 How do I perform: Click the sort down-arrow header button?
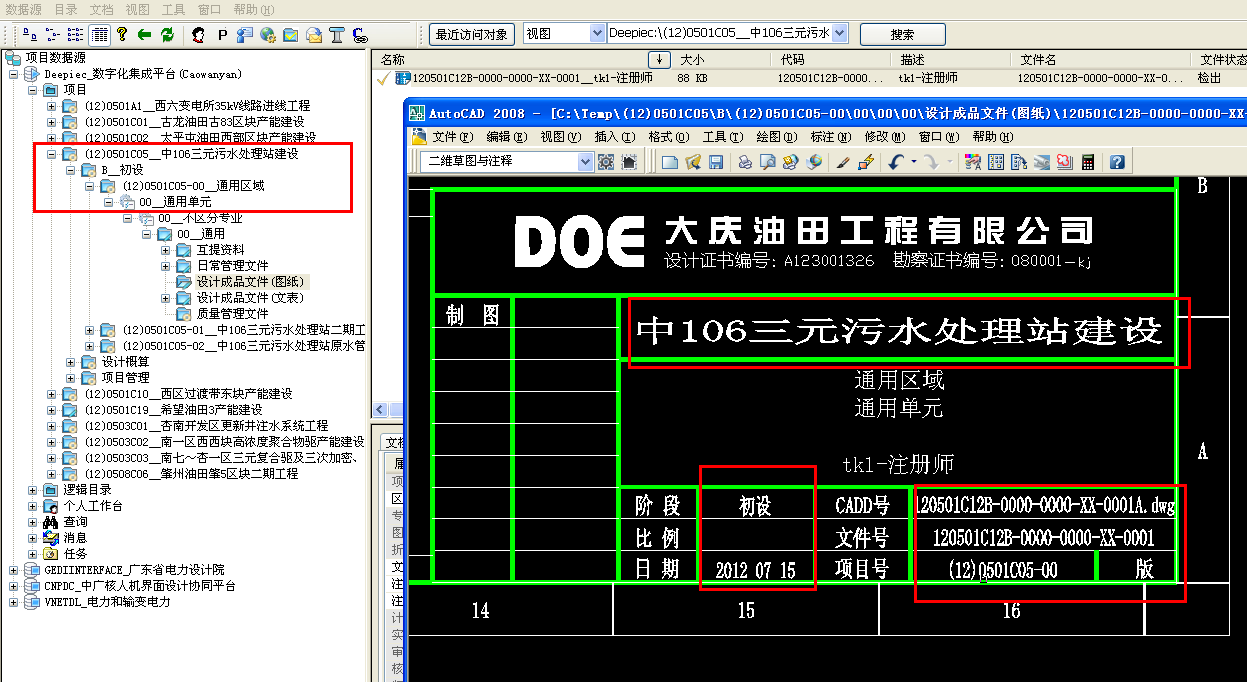point(659,60)
